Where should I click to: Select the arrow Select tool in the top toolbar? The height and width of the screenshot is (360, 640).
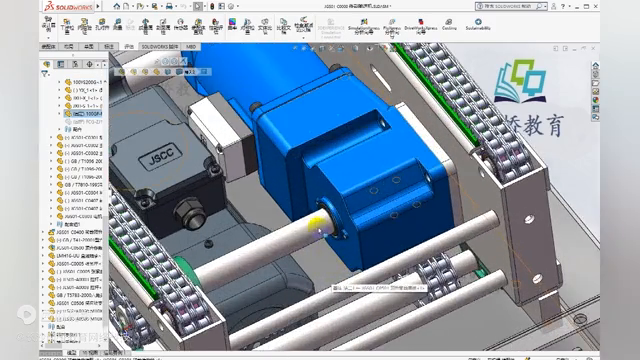pos(198,6)
